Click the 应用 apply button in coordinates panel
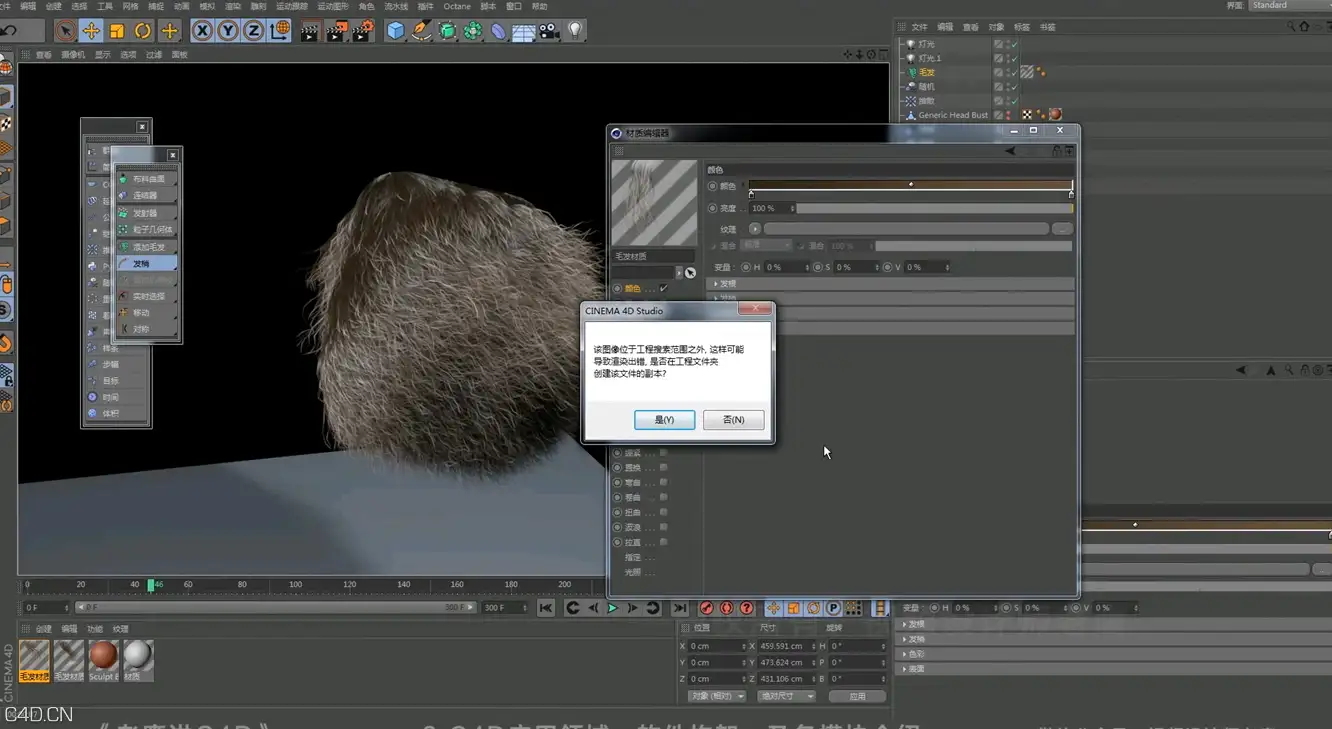This screenshot has height=729, width=1332. [857, 696]
